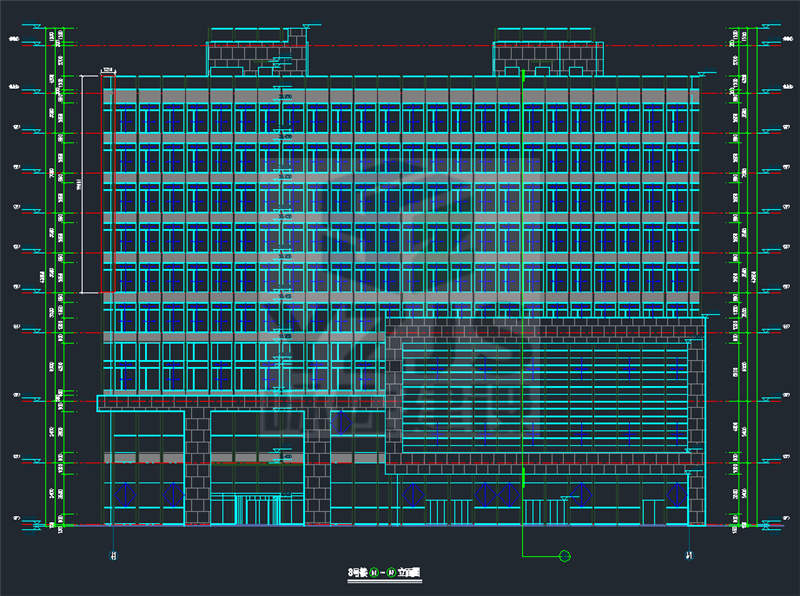Click the right grid axis bubble below the building
Image resolution: width=800 pixels, height=596 pixels.
[688, 555]
